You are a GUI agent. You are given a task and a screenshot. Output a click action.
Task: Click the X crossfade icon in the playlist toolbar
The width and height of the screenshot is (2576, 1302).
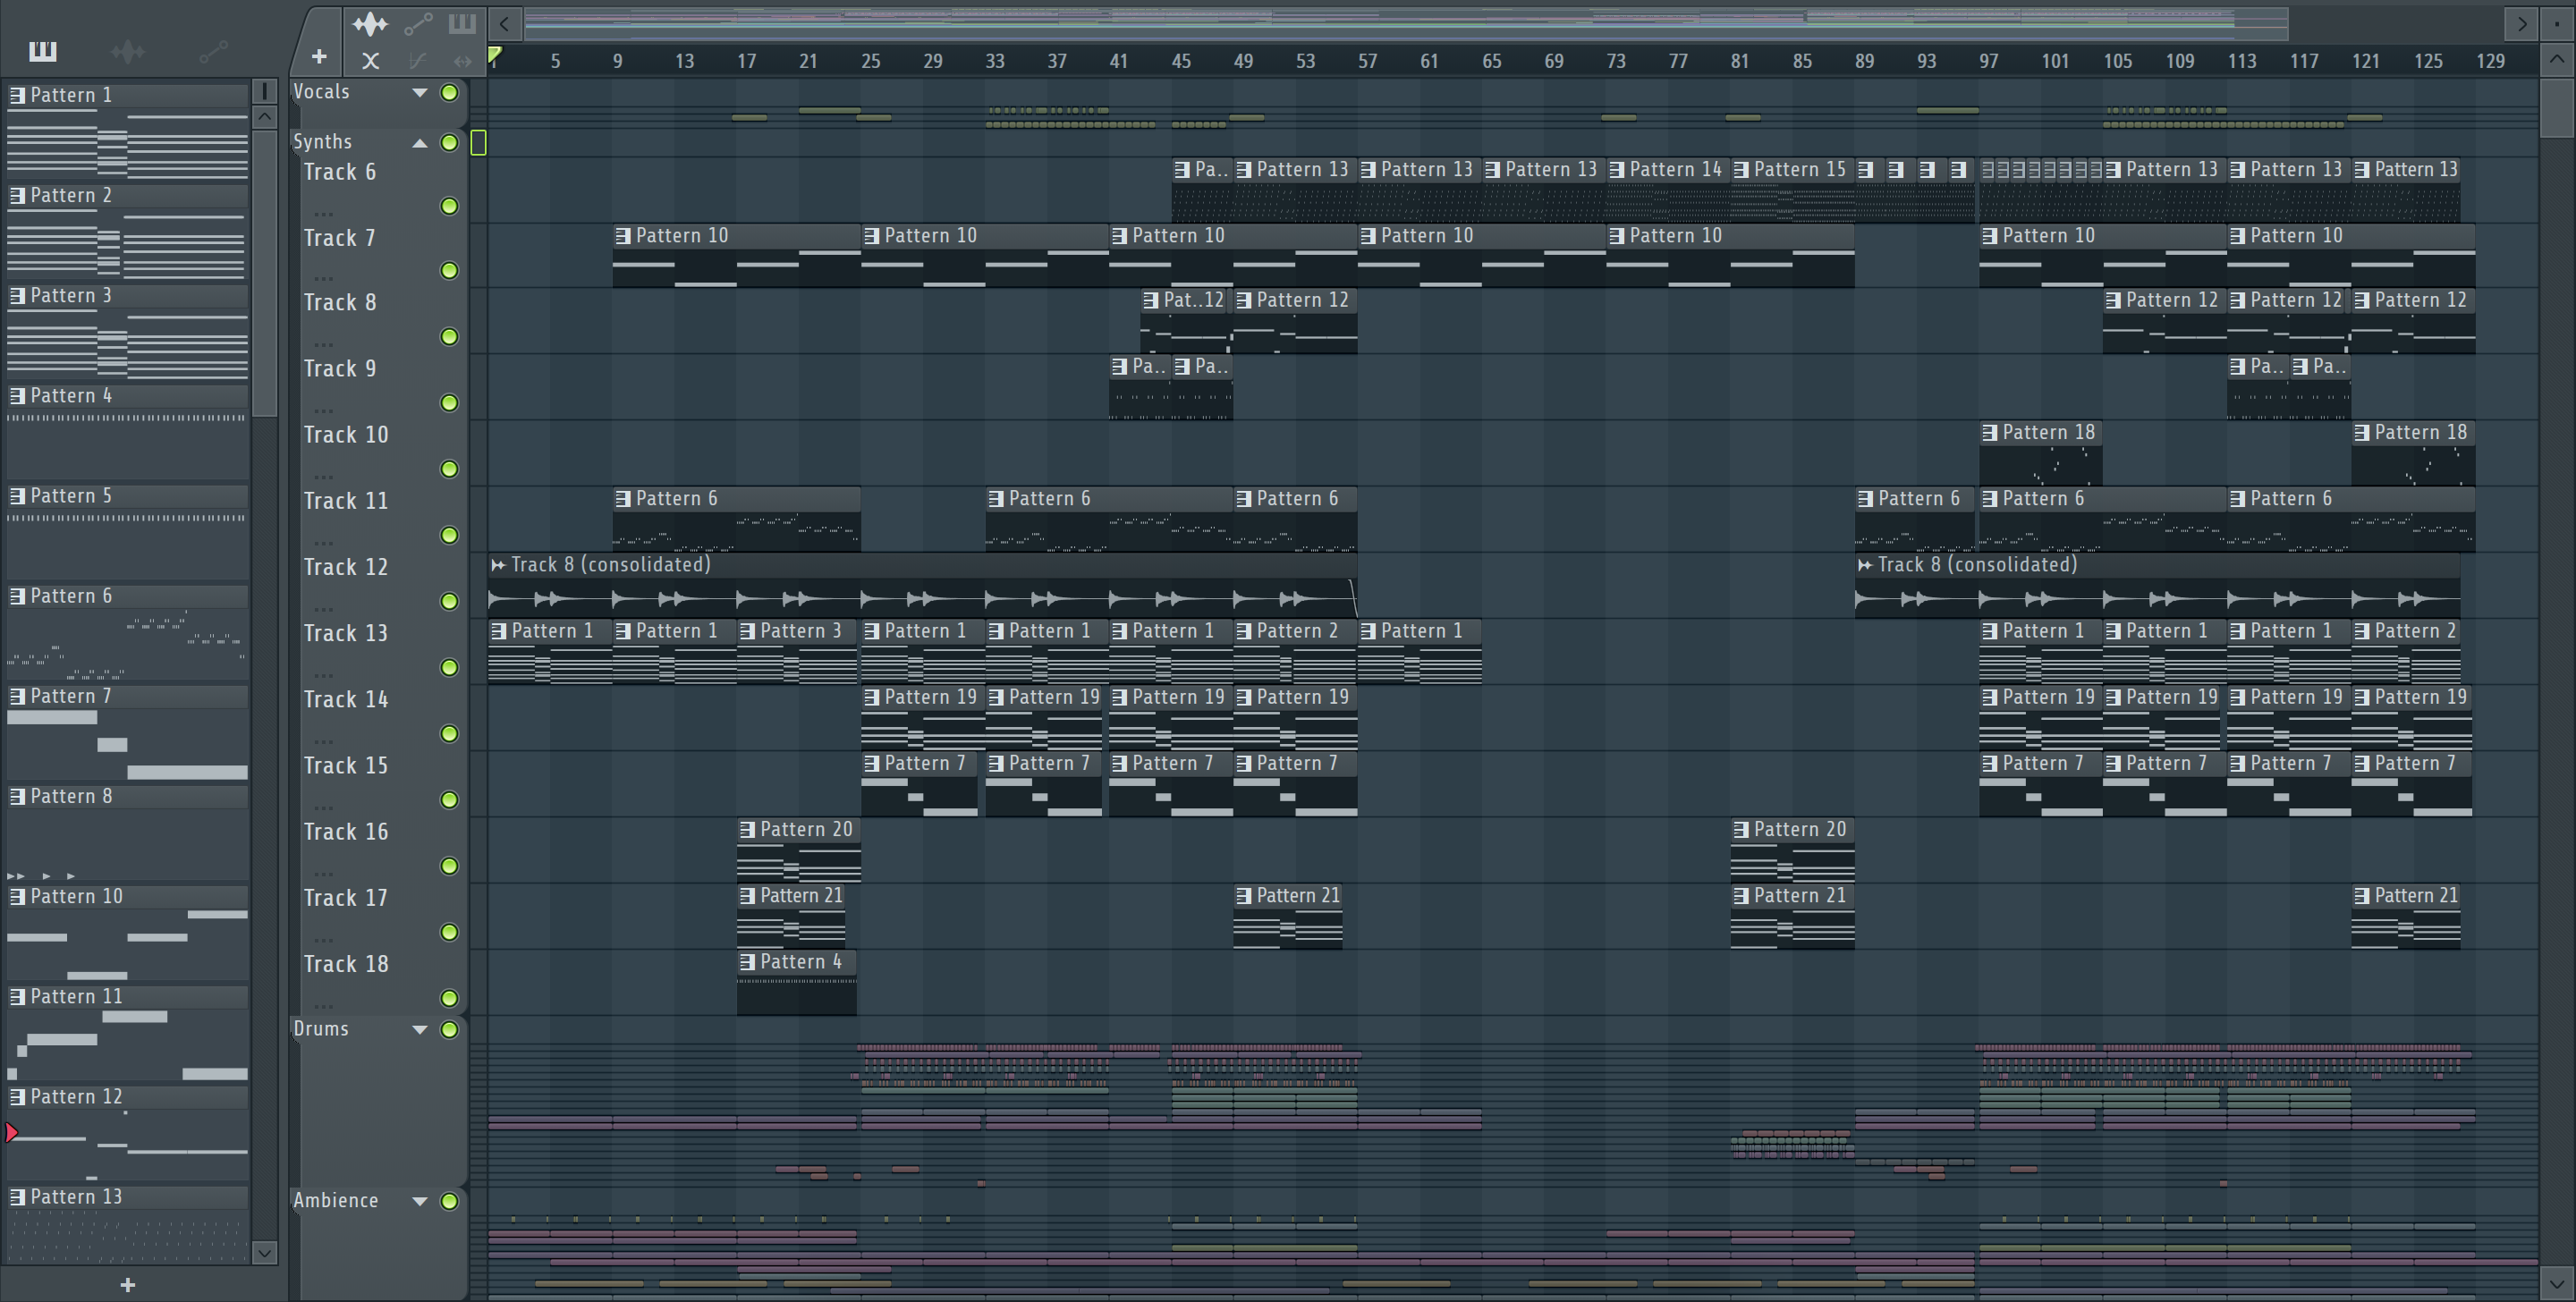[370, 61]
